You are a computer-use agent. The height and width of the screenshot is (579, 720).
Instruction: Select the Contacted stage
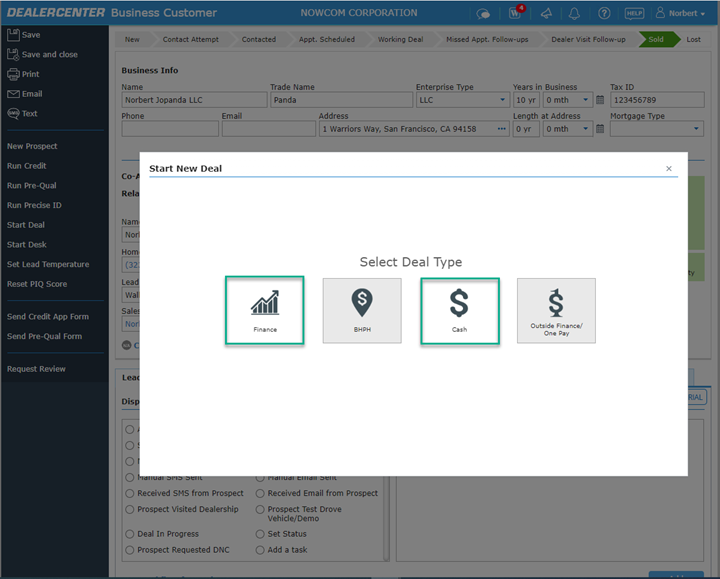coord(259,39)
